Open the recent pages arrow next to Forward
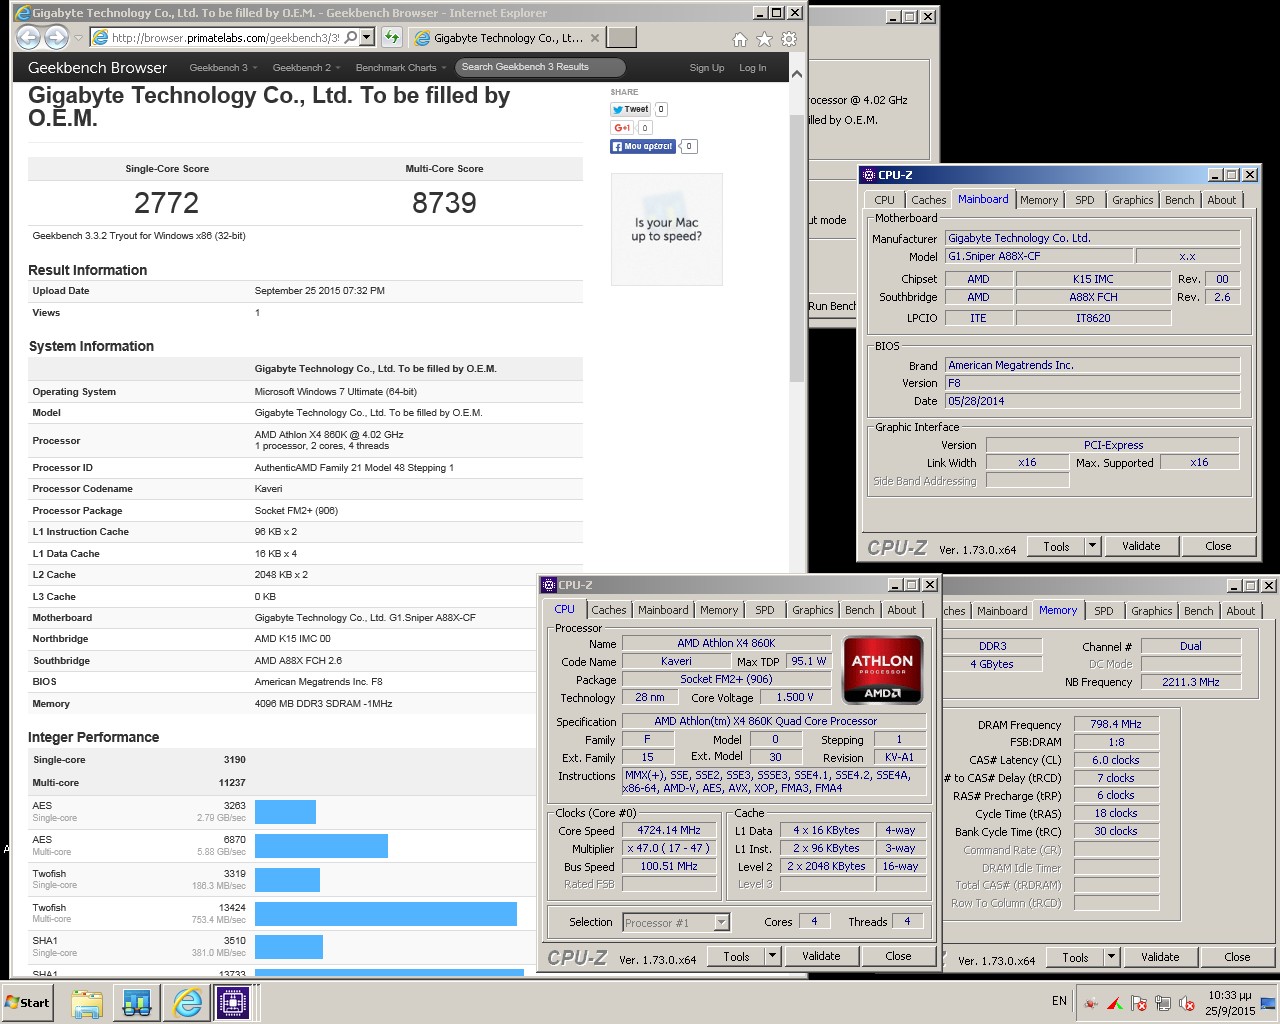 [x=78, y=39]
